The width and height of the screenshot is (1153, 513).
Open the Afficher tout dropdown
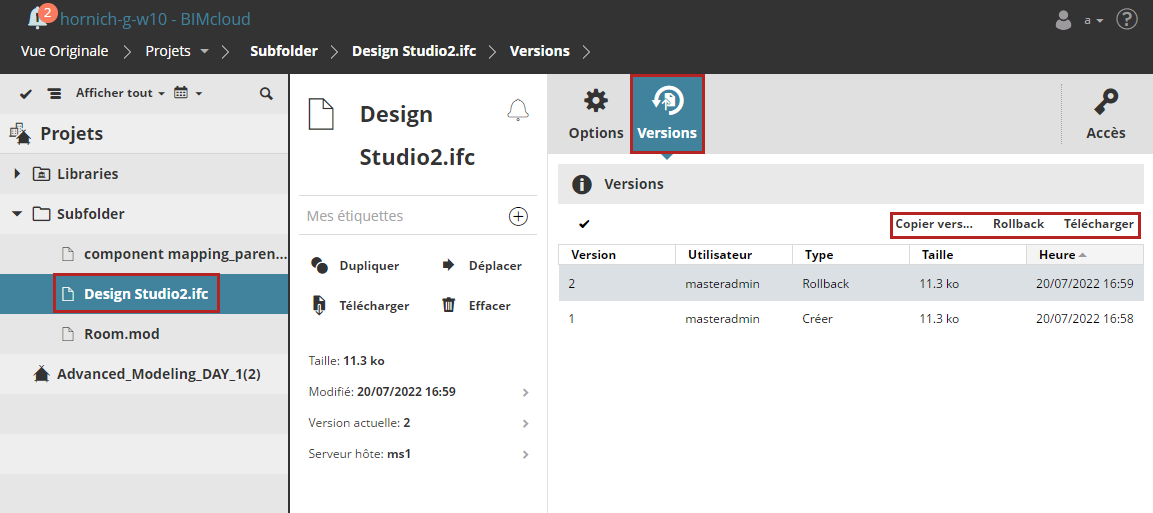click(120, 93)
